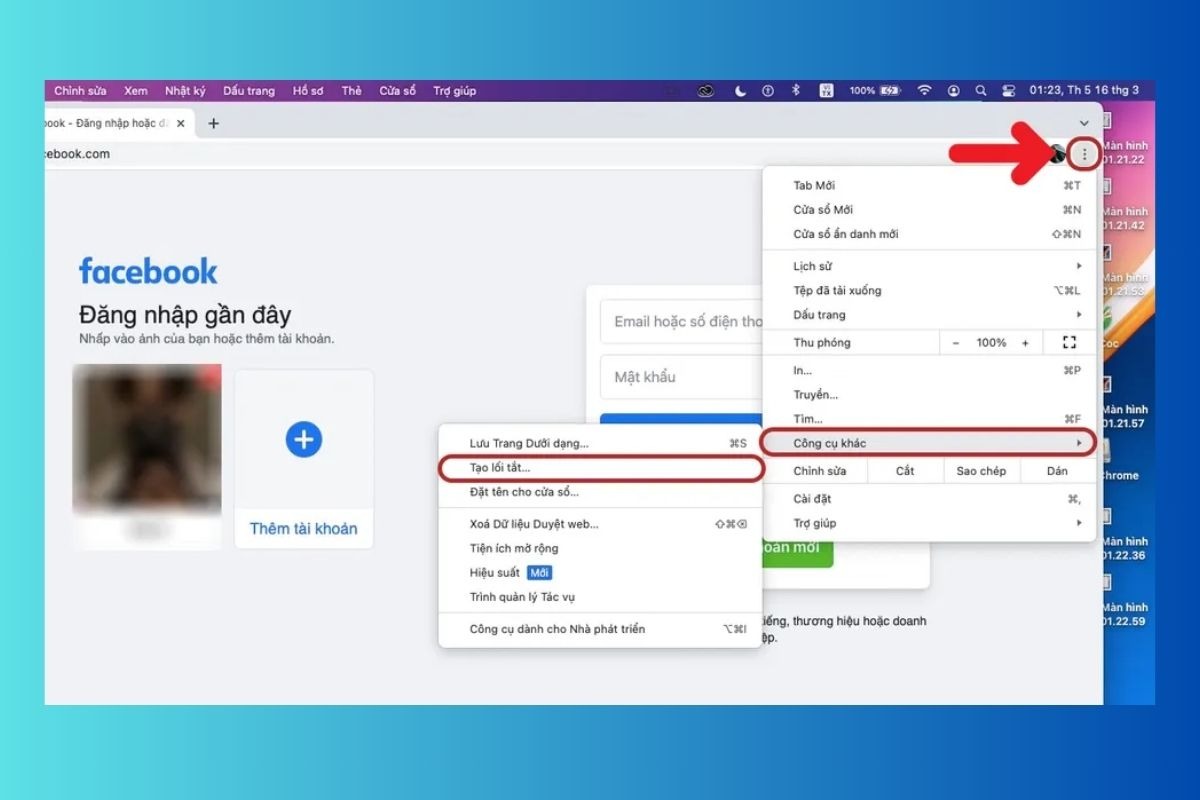Open the tab search chevron in tab strip
1200x800 pixels.
pos(1084,123)
